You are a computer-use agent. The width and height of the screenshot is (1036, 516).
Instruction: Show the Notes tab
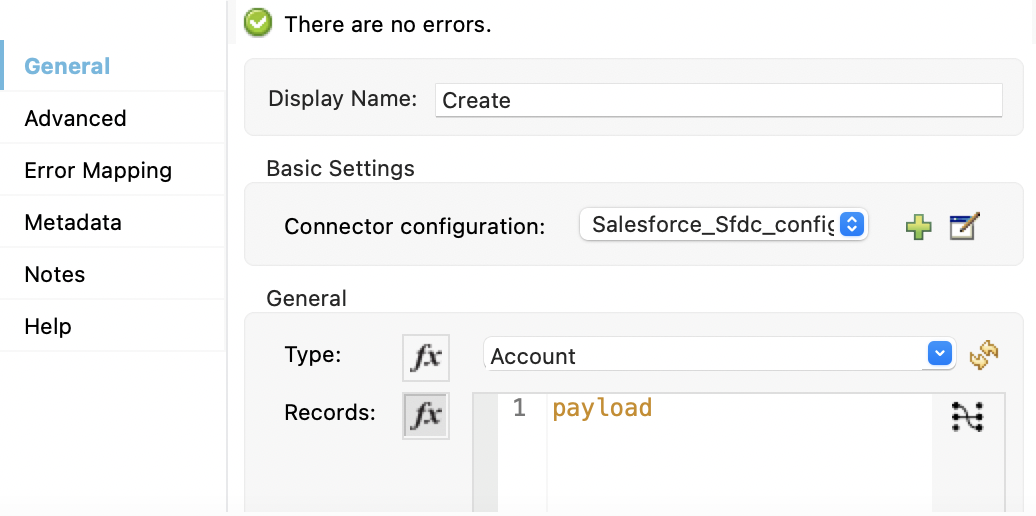[x=55, y=274]
